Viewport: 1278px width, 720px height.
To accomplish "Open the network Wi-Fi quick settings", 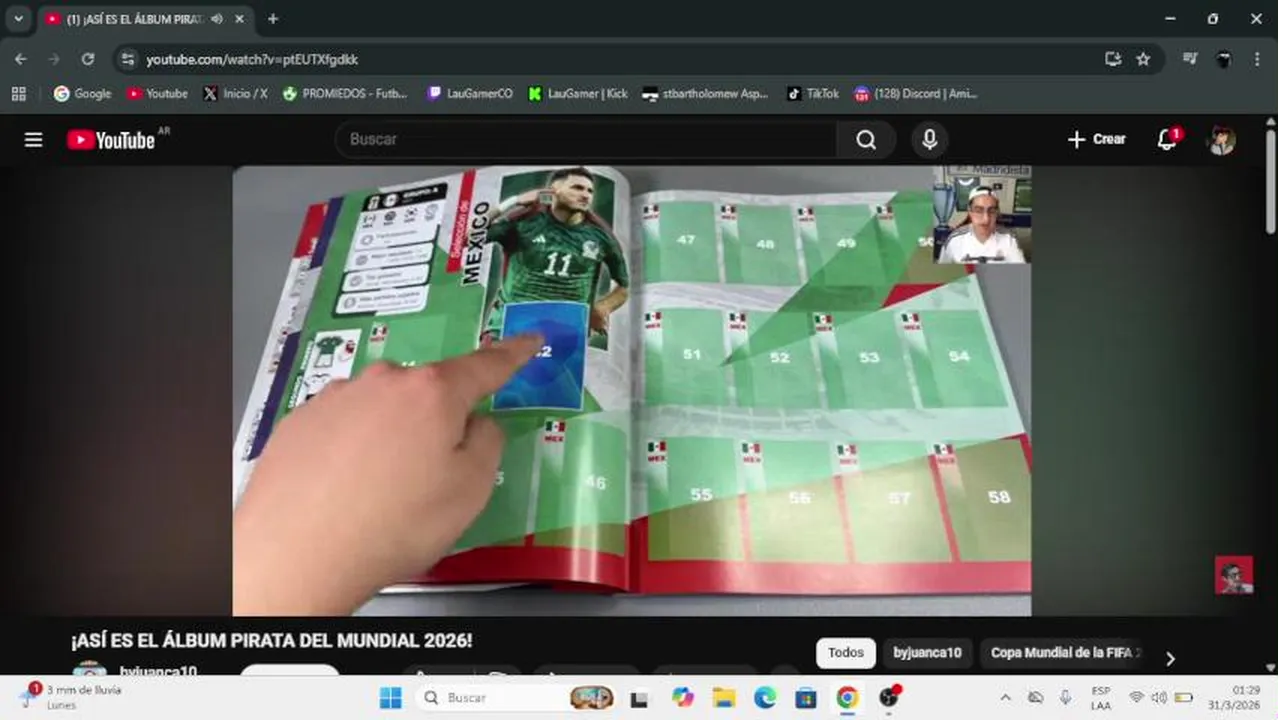I will [1136, 697].
